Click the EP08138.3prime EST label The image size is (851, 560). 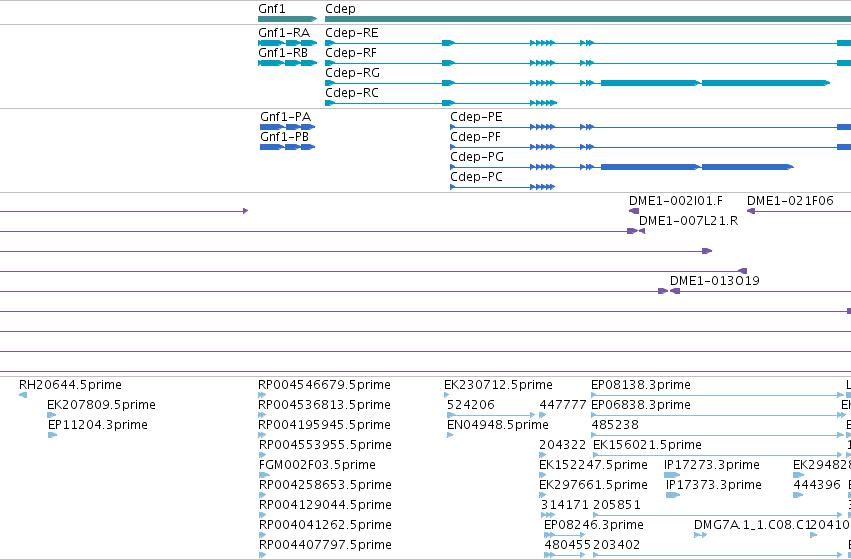pyautogui.click(x=641, y=385)
